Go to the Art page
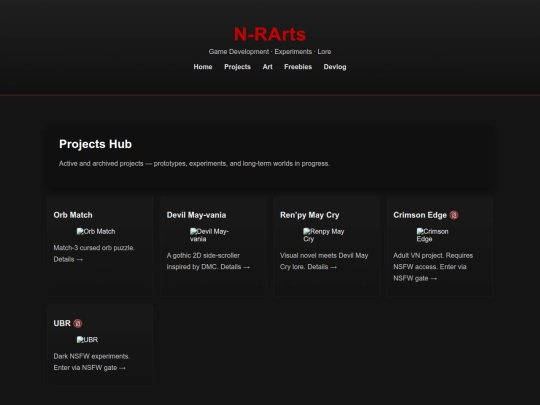This screenshot has height=405, width=540. click(x=268, y=67)
